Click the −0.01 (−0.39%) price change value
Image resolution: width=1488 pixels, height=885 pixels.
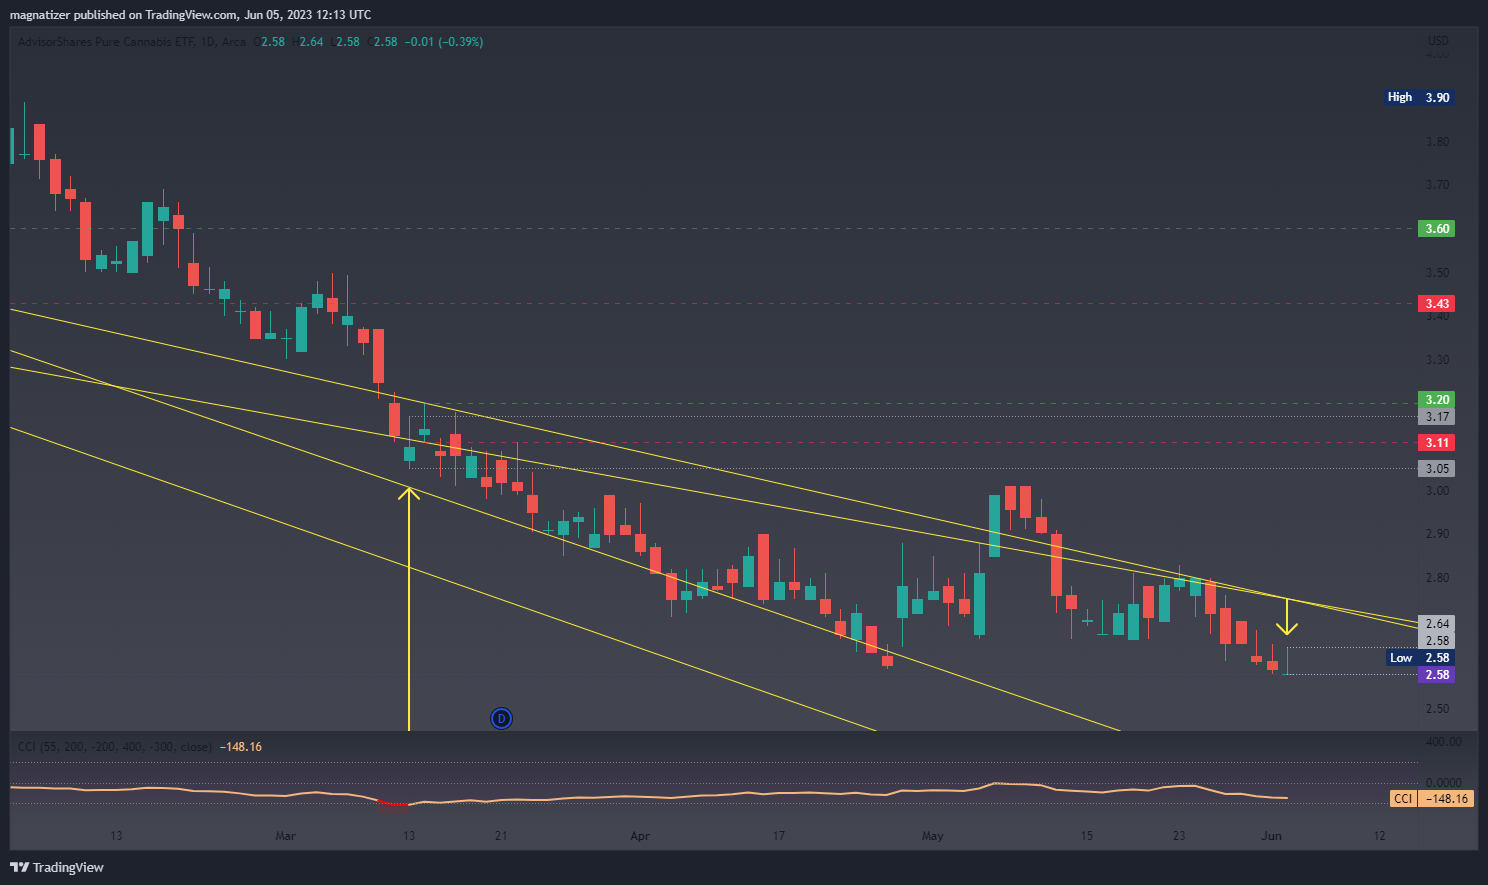[x=444, y=42]
